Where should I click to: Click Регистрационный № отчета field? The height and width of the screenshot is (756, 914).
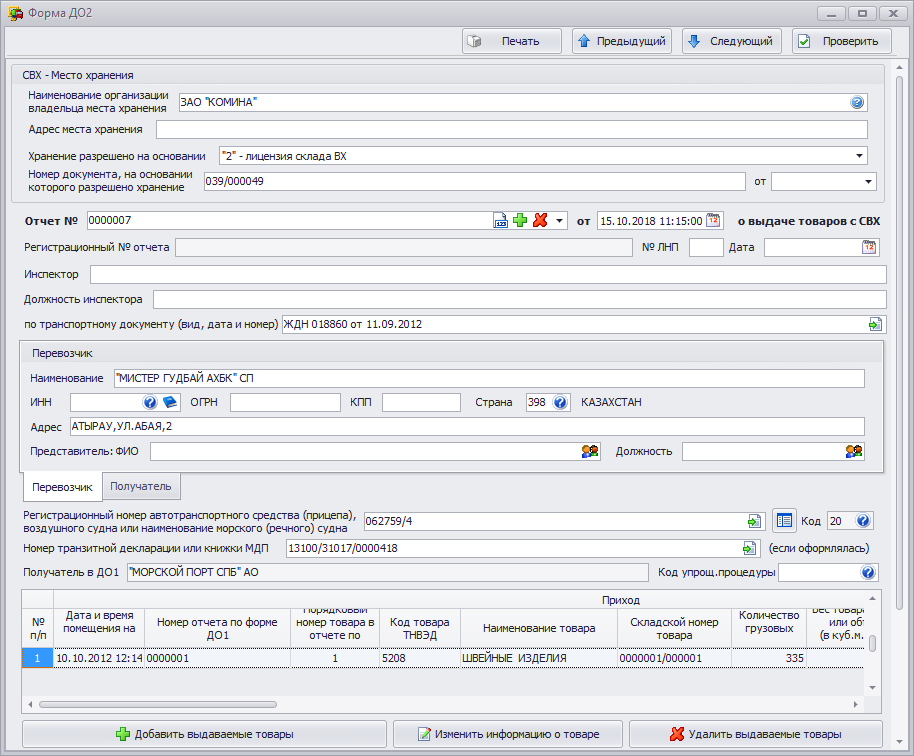(404, 248)
